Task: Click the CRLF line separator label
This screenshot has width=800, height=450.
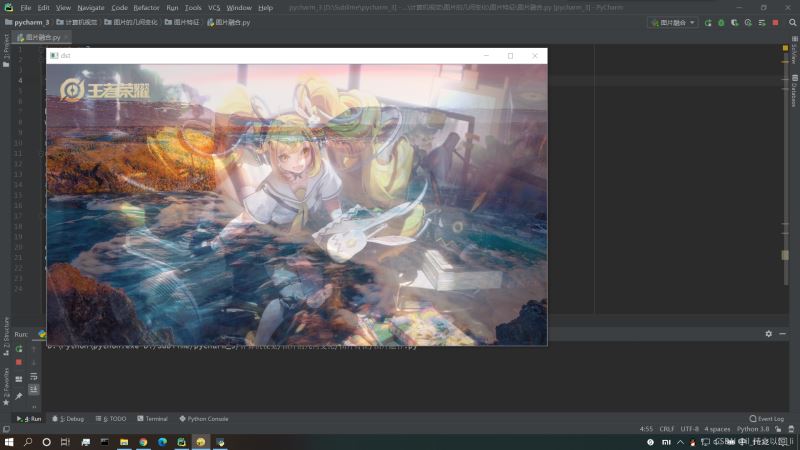Action: click(x=666, y=429)
